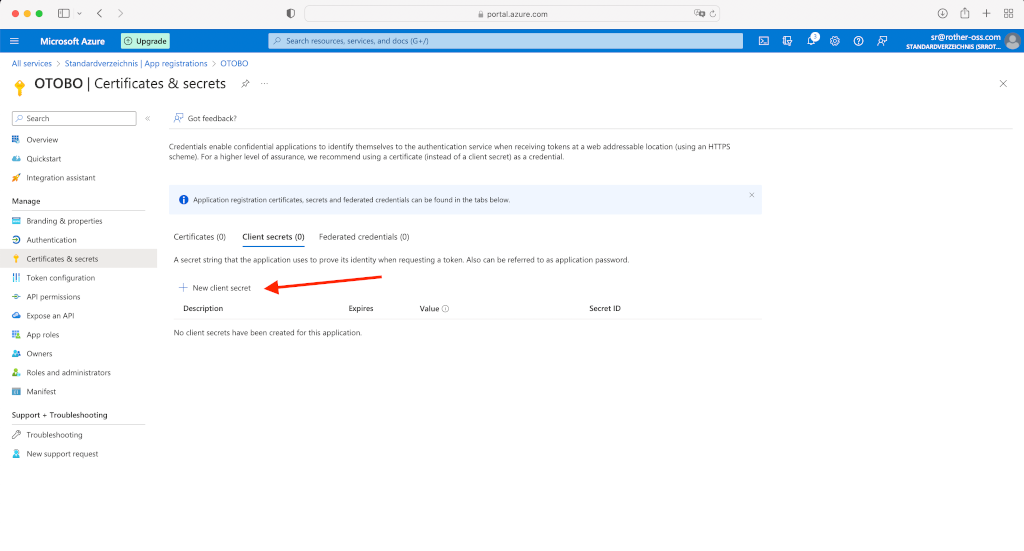Open API permissions in the sidebar
Viewport: 1024px width, 551px height.
pos(53,297)
